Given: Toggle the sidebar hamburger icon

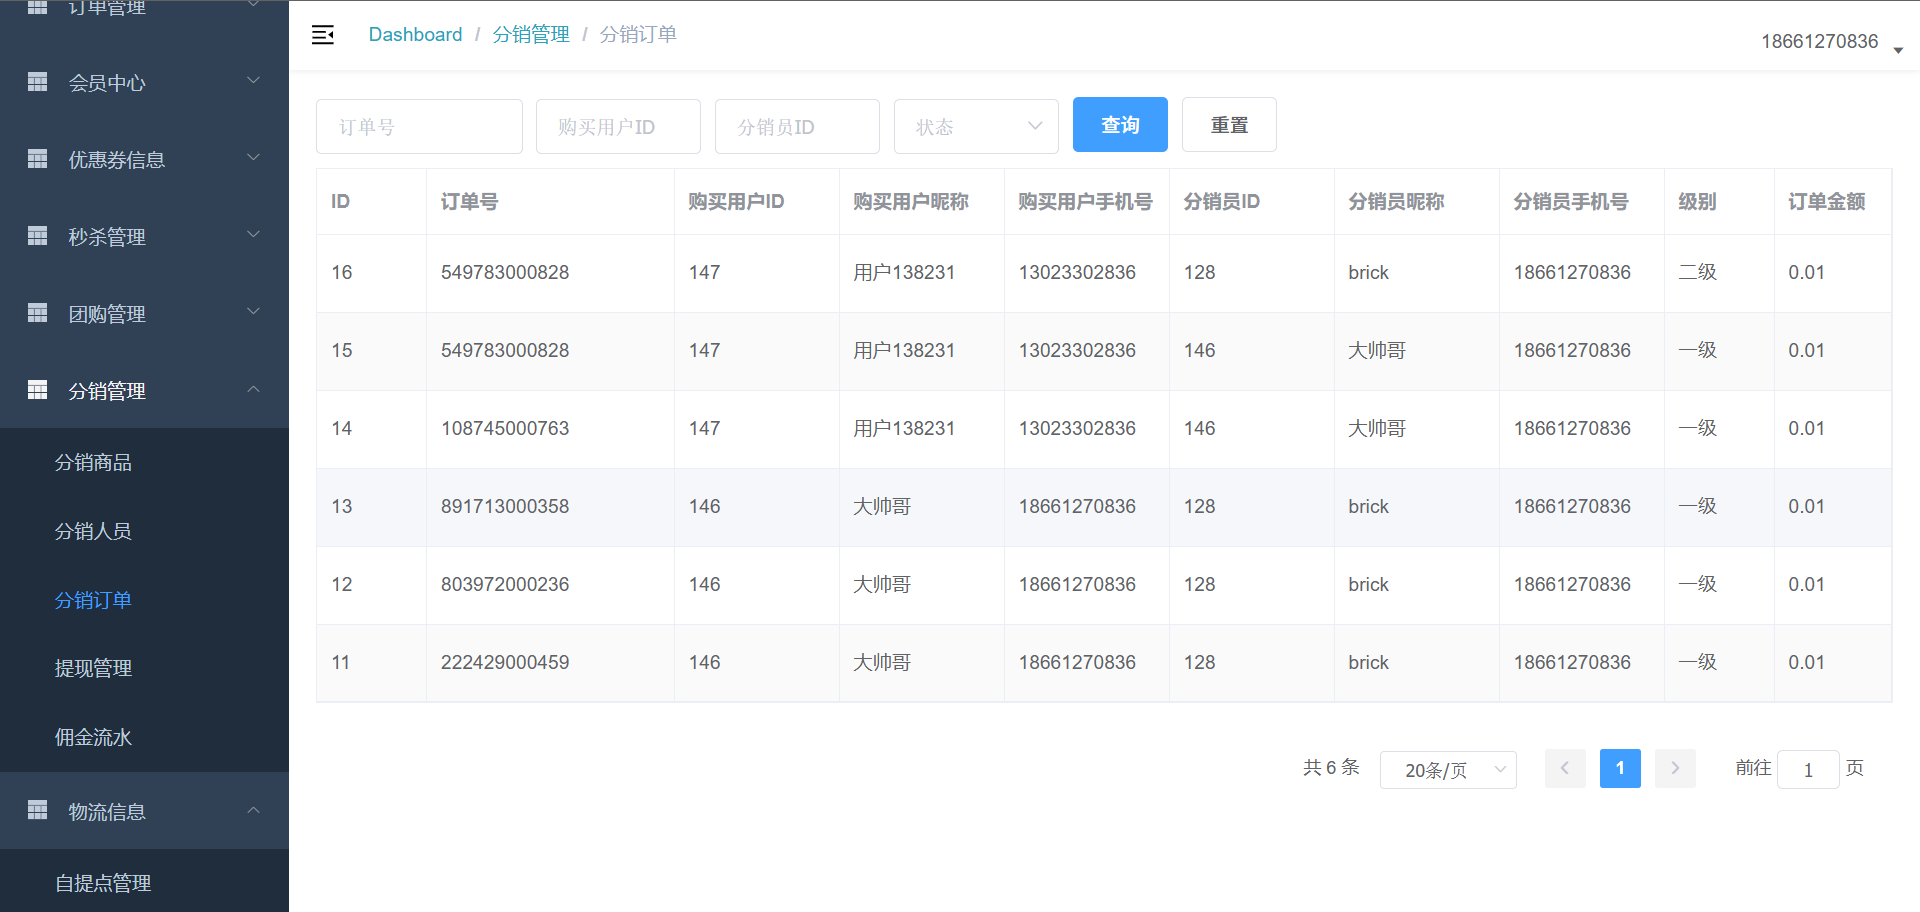Looking at the screenshot, I should (323, 35).
